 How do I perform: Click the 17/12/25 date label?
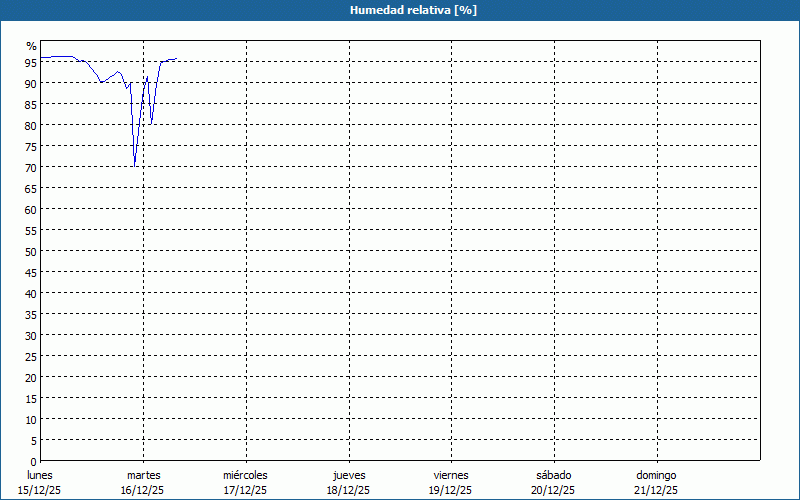coord(245,490)
